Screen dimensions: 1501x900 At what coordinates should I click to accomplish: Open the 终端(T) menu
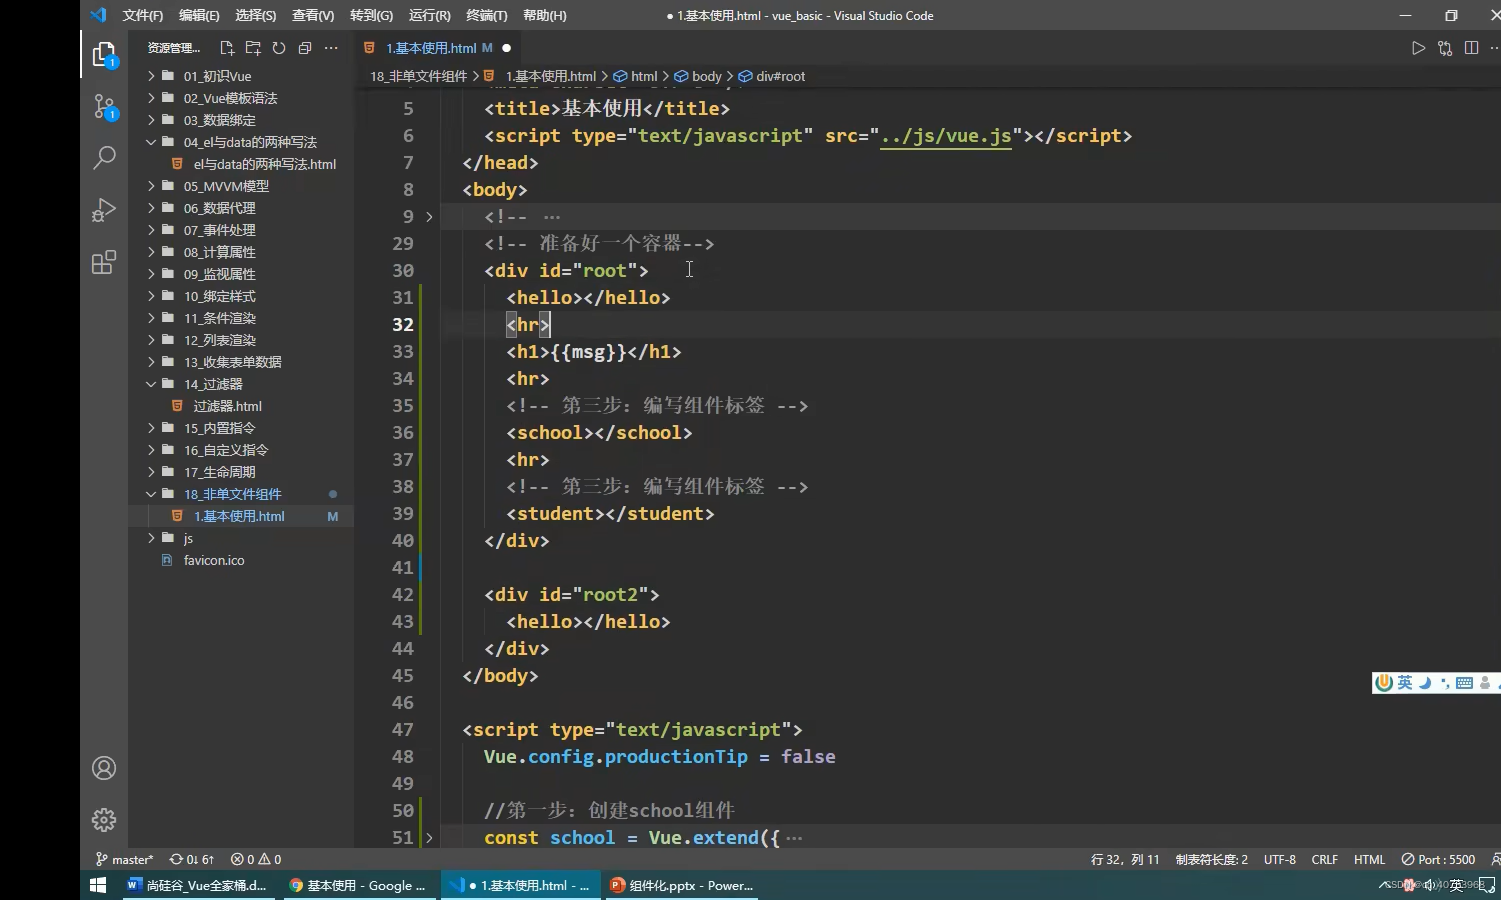click(487, 15)
